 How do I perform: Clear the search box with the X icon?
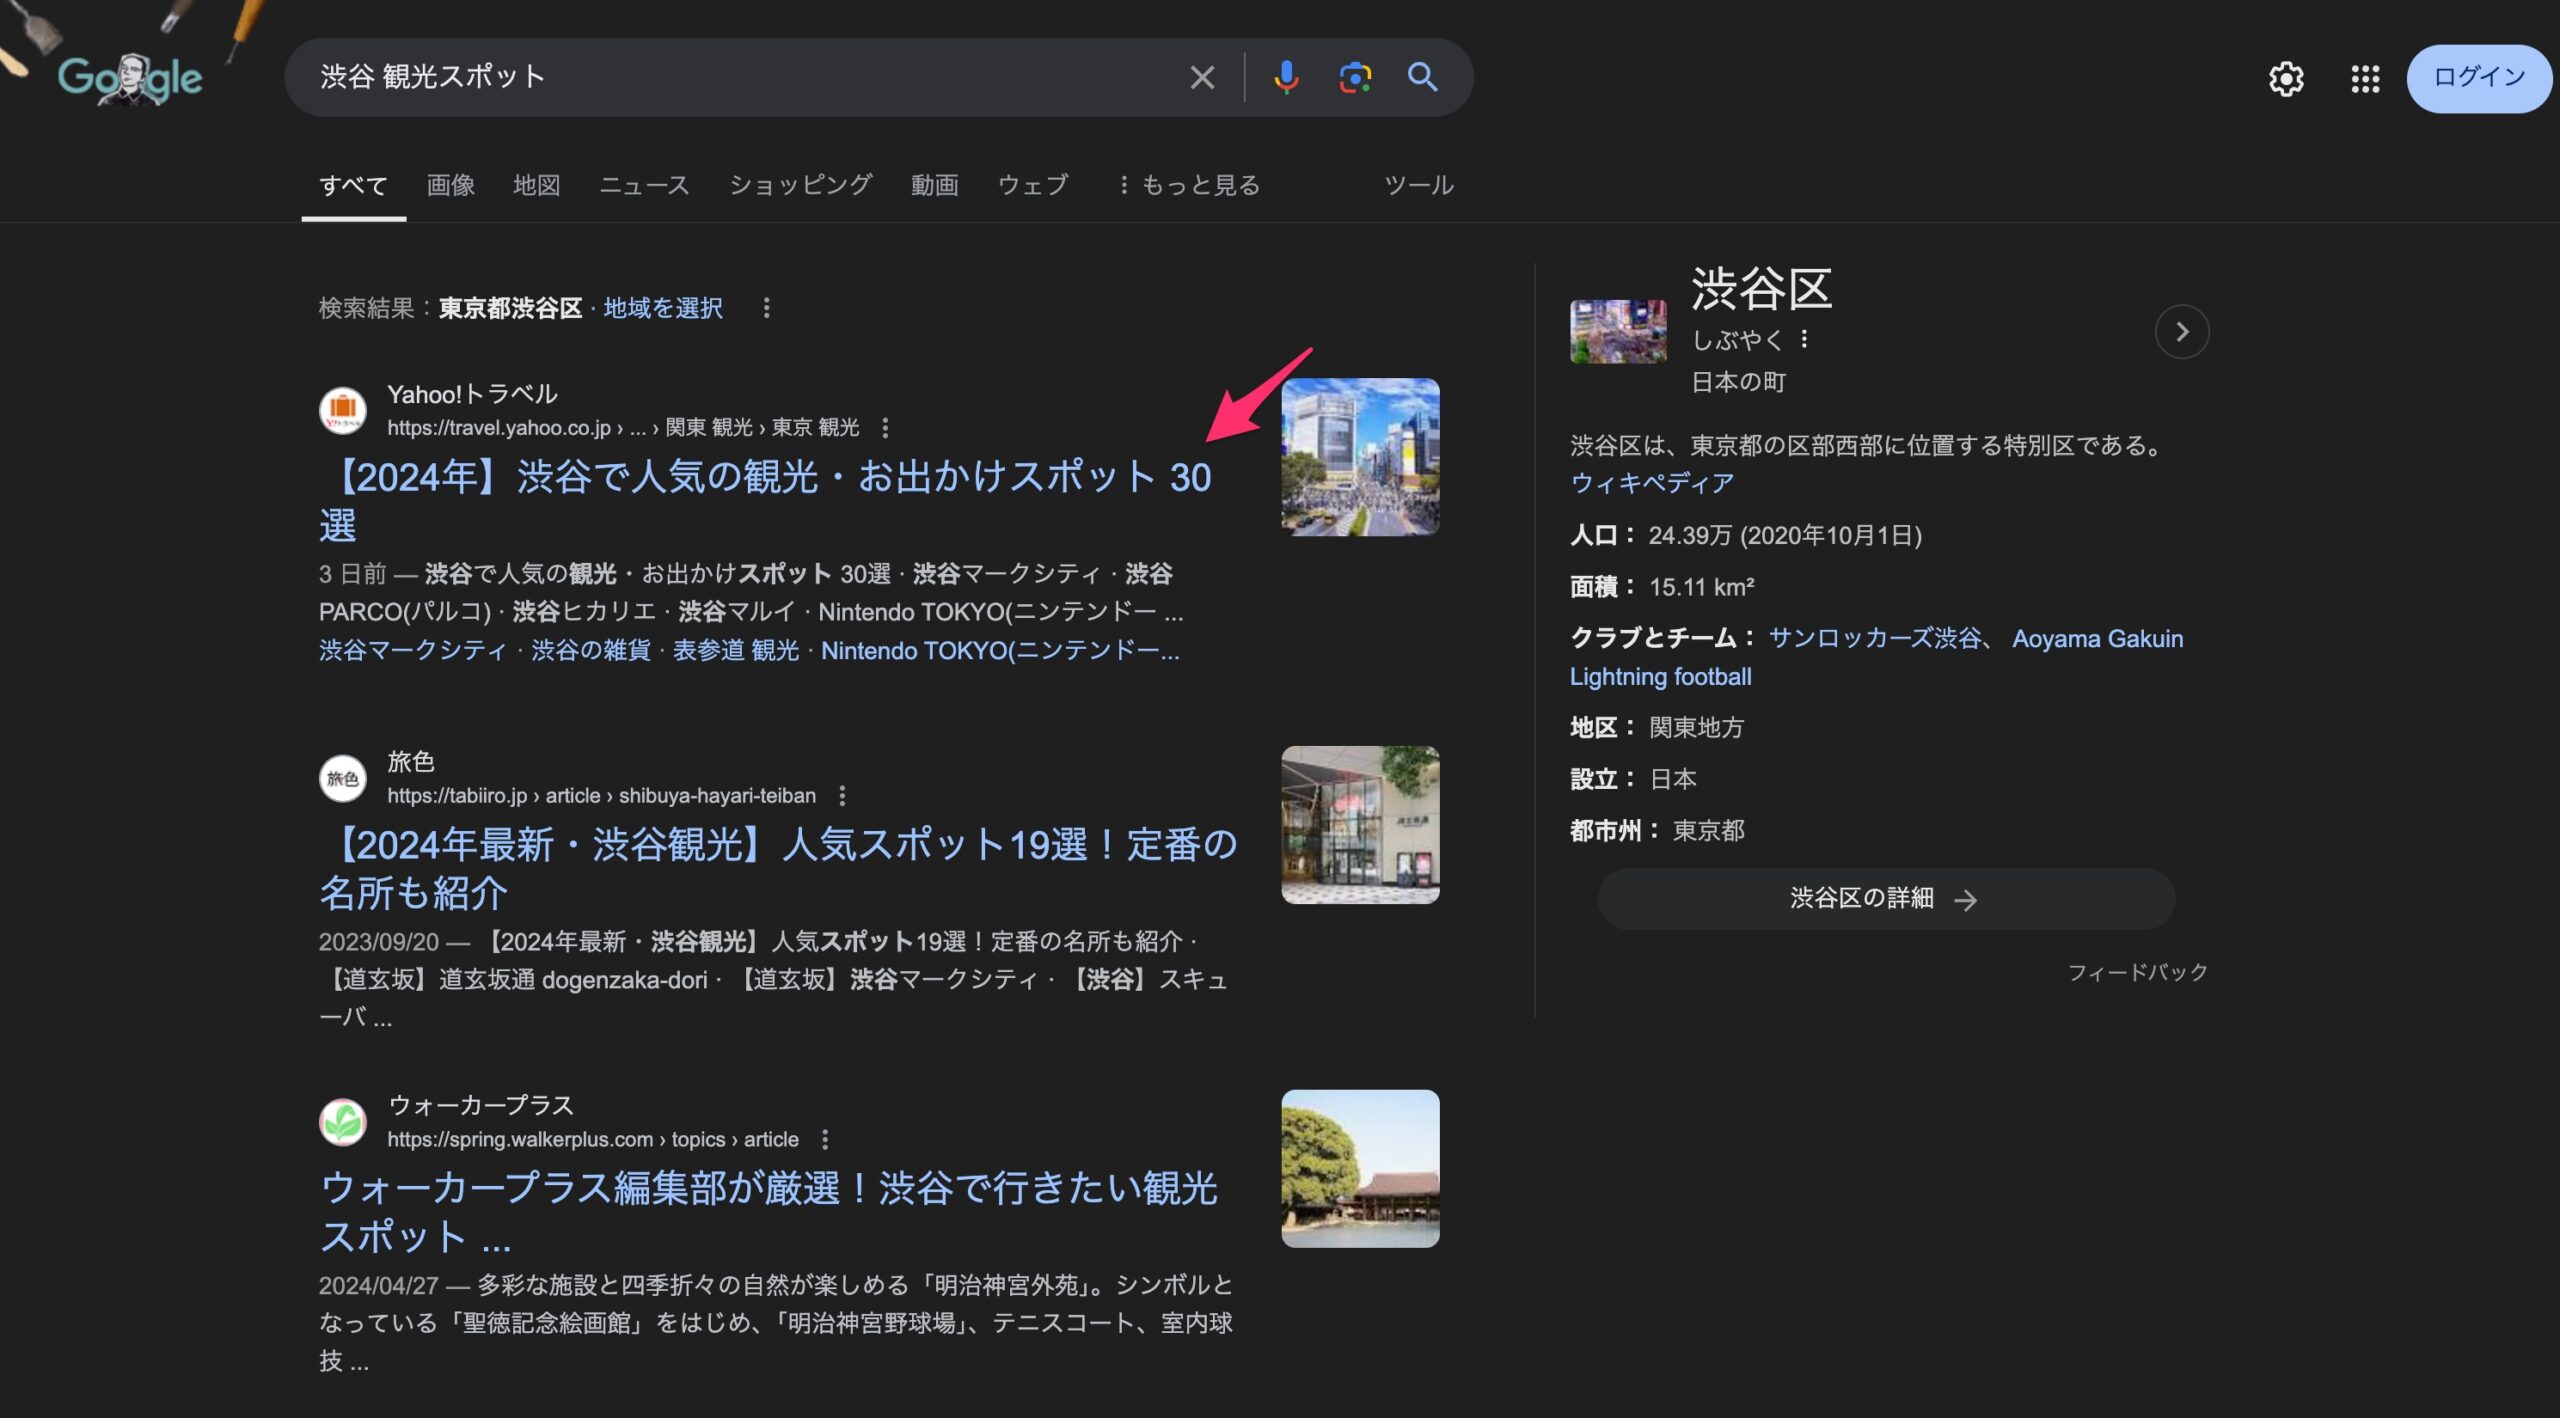coord(1202,77)
